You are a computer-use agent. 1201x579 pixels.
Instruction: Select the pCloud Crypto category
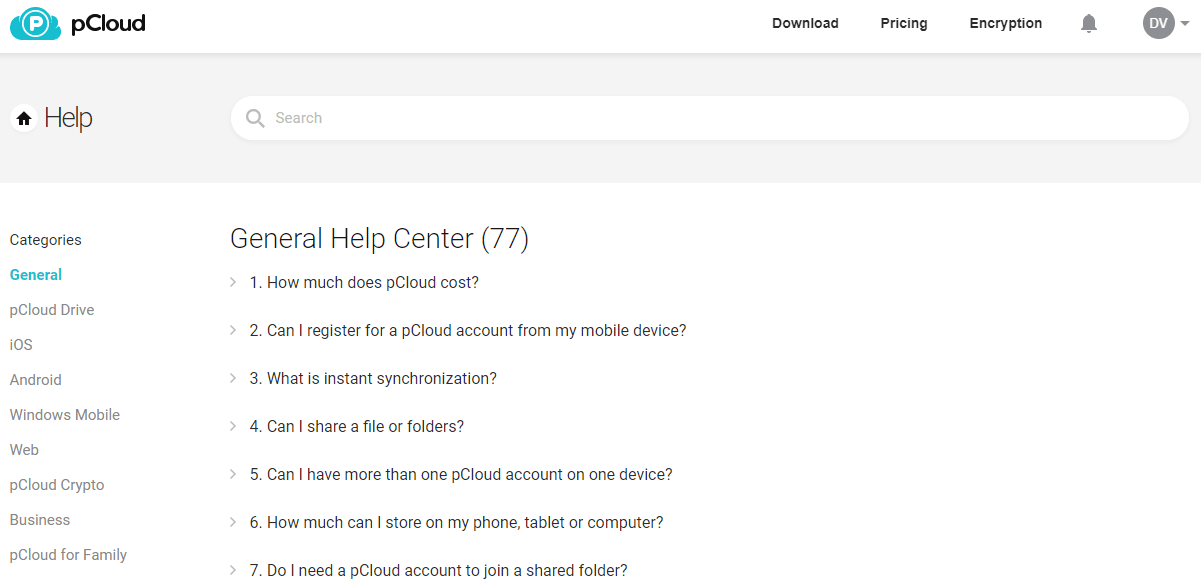click(x=57, y=485)
